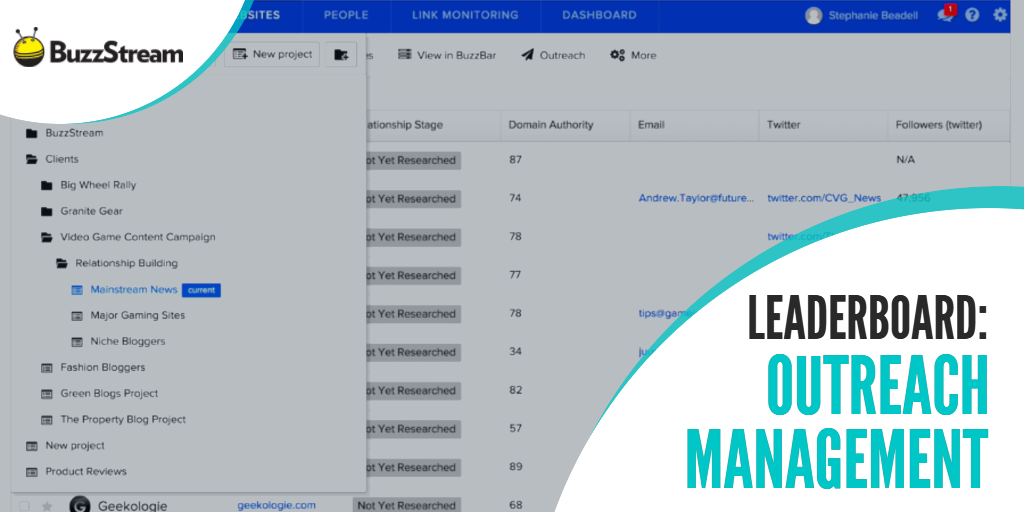Open the twitter.com/CVG_News link
Viewport: 1024px width, 512px height.
(824, 198)
